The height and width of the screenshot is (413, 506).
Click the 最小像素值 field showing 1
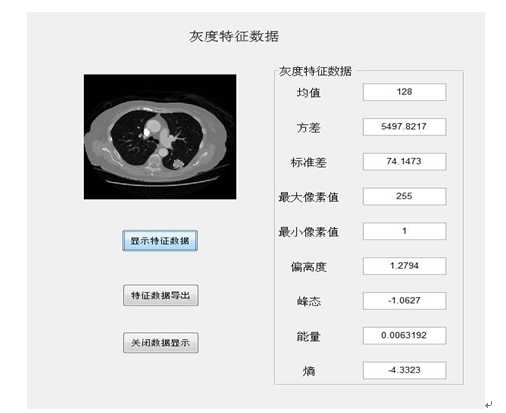click(x=404, y=231)
